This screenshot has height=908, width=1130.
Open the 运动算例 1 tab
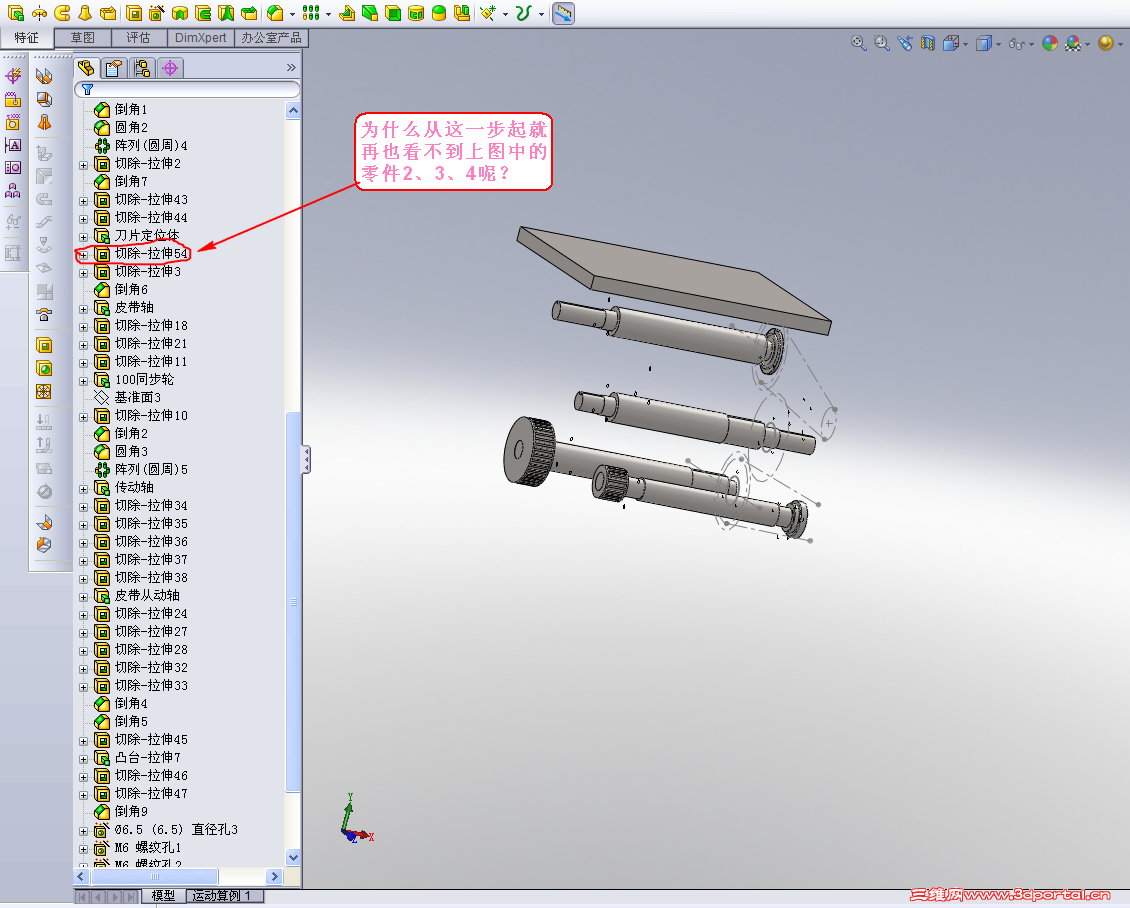tap(225, 896)
